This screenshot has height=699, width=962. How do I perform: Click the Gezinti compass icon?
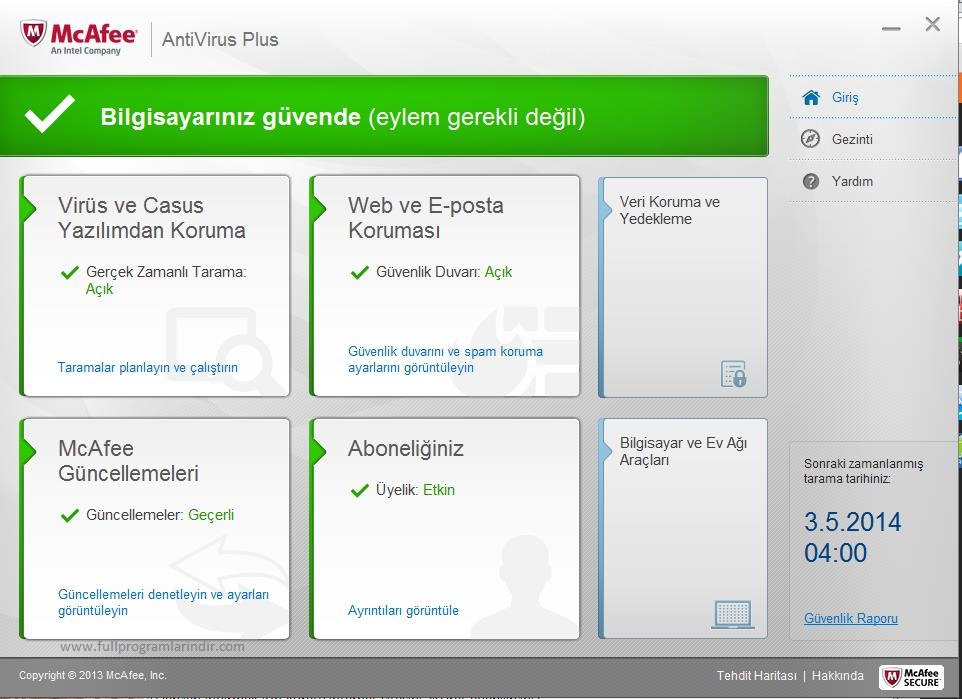(810, 139)
